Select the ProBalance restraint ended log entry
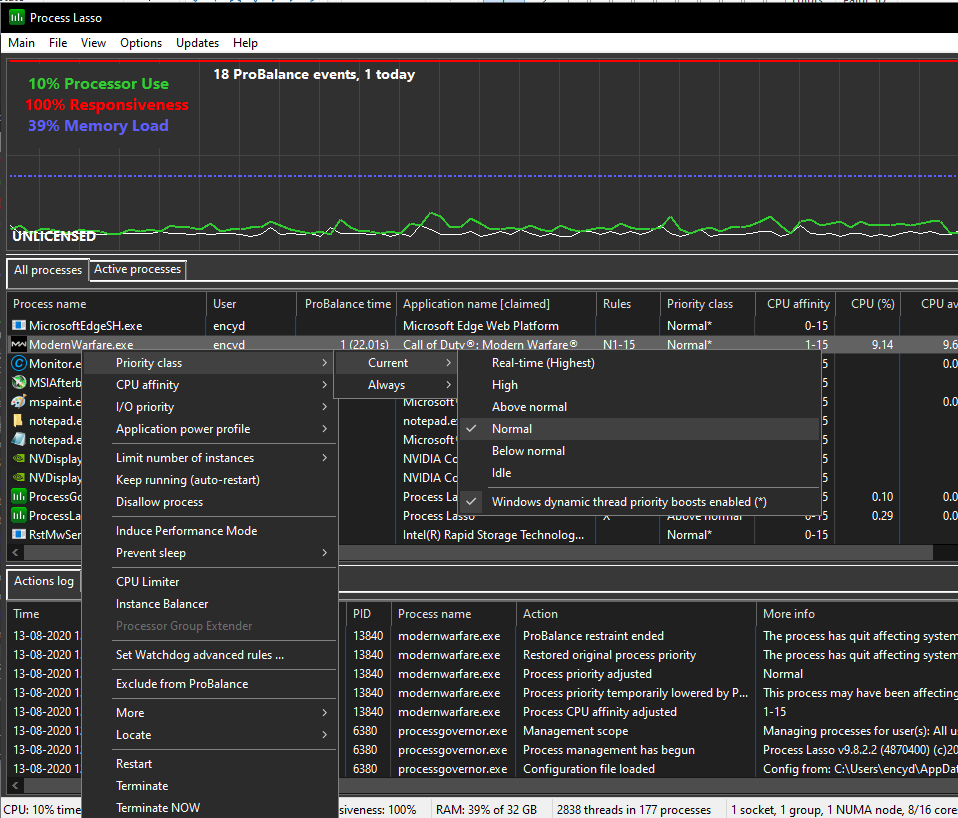 pos(593,636)
